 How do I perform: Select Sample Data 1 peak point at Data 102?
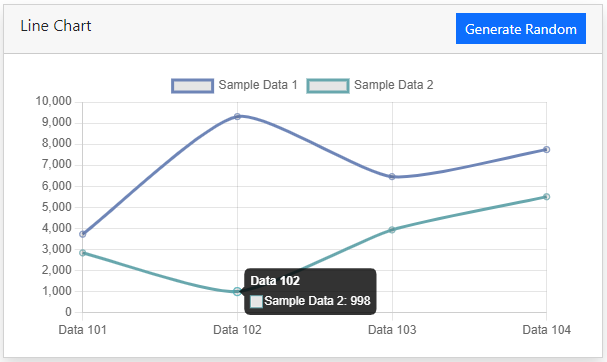tap(237, 116)
